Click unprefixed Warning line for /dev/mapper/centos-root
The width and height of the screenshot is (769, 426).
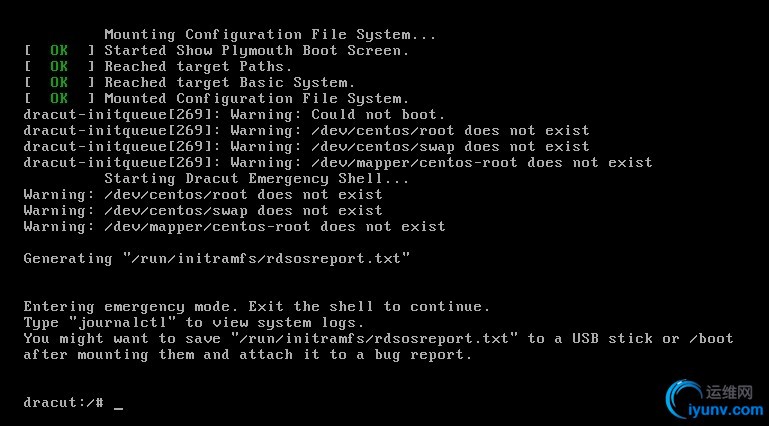click(234, 226)
